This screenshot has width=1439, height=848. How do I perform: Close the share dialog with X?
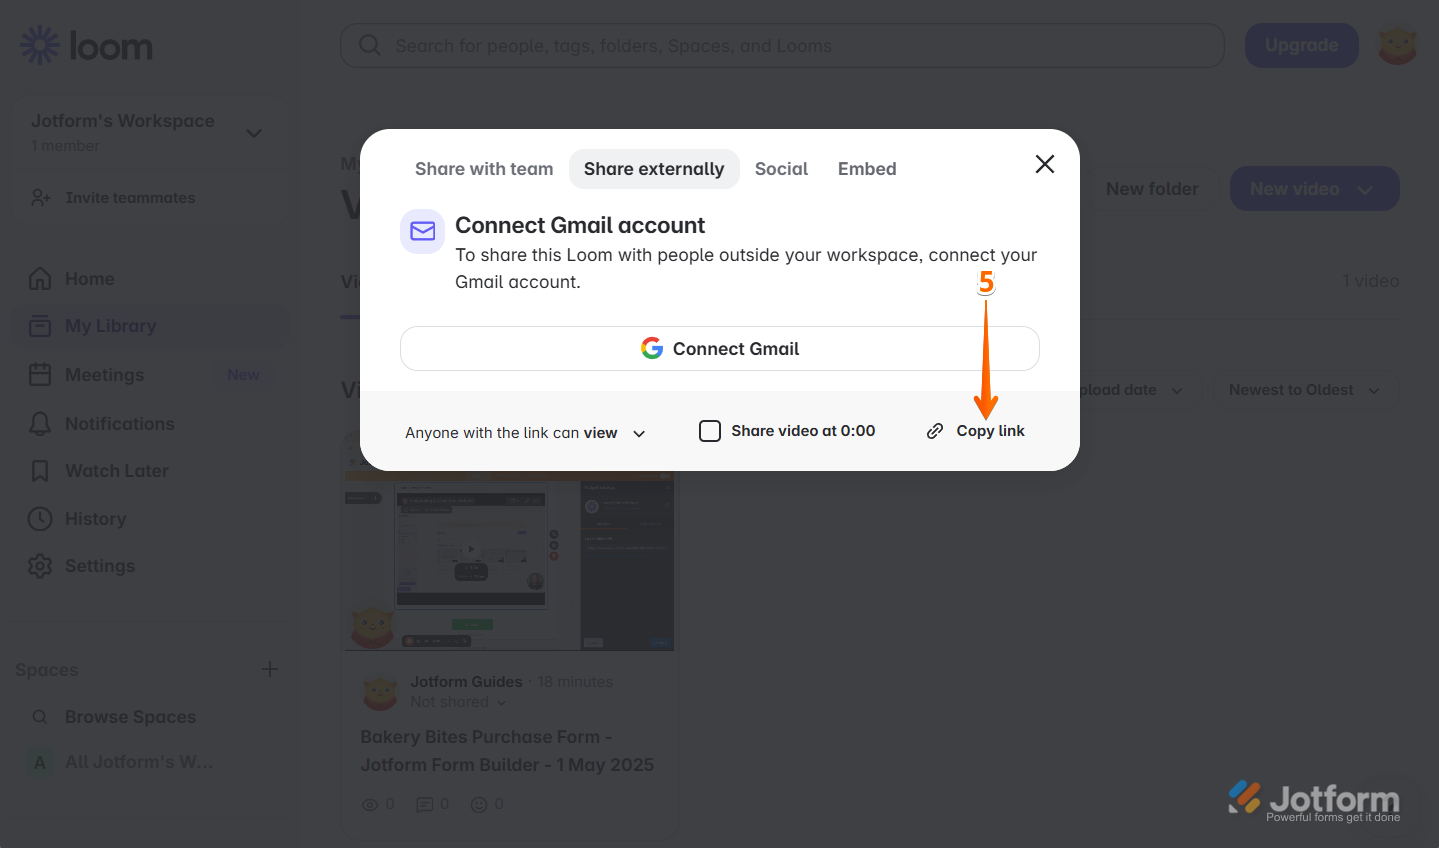[1045, 164]
